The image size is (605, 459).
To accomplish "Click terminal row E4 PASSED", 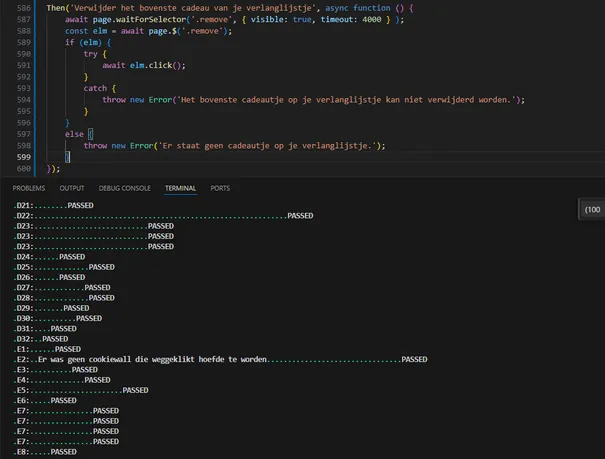I will (x=62, y=380).
